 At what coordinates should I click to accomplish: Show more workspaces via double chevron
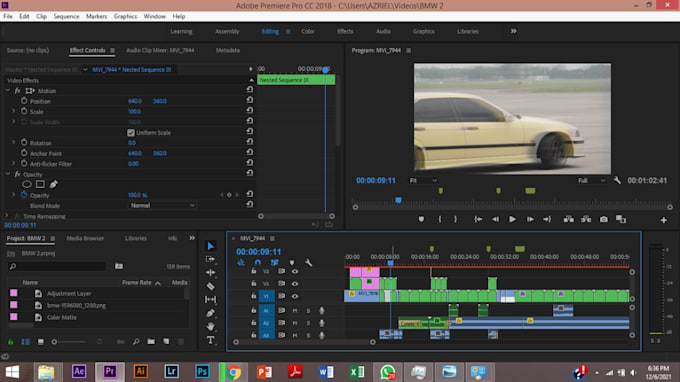tap(513, 31)
